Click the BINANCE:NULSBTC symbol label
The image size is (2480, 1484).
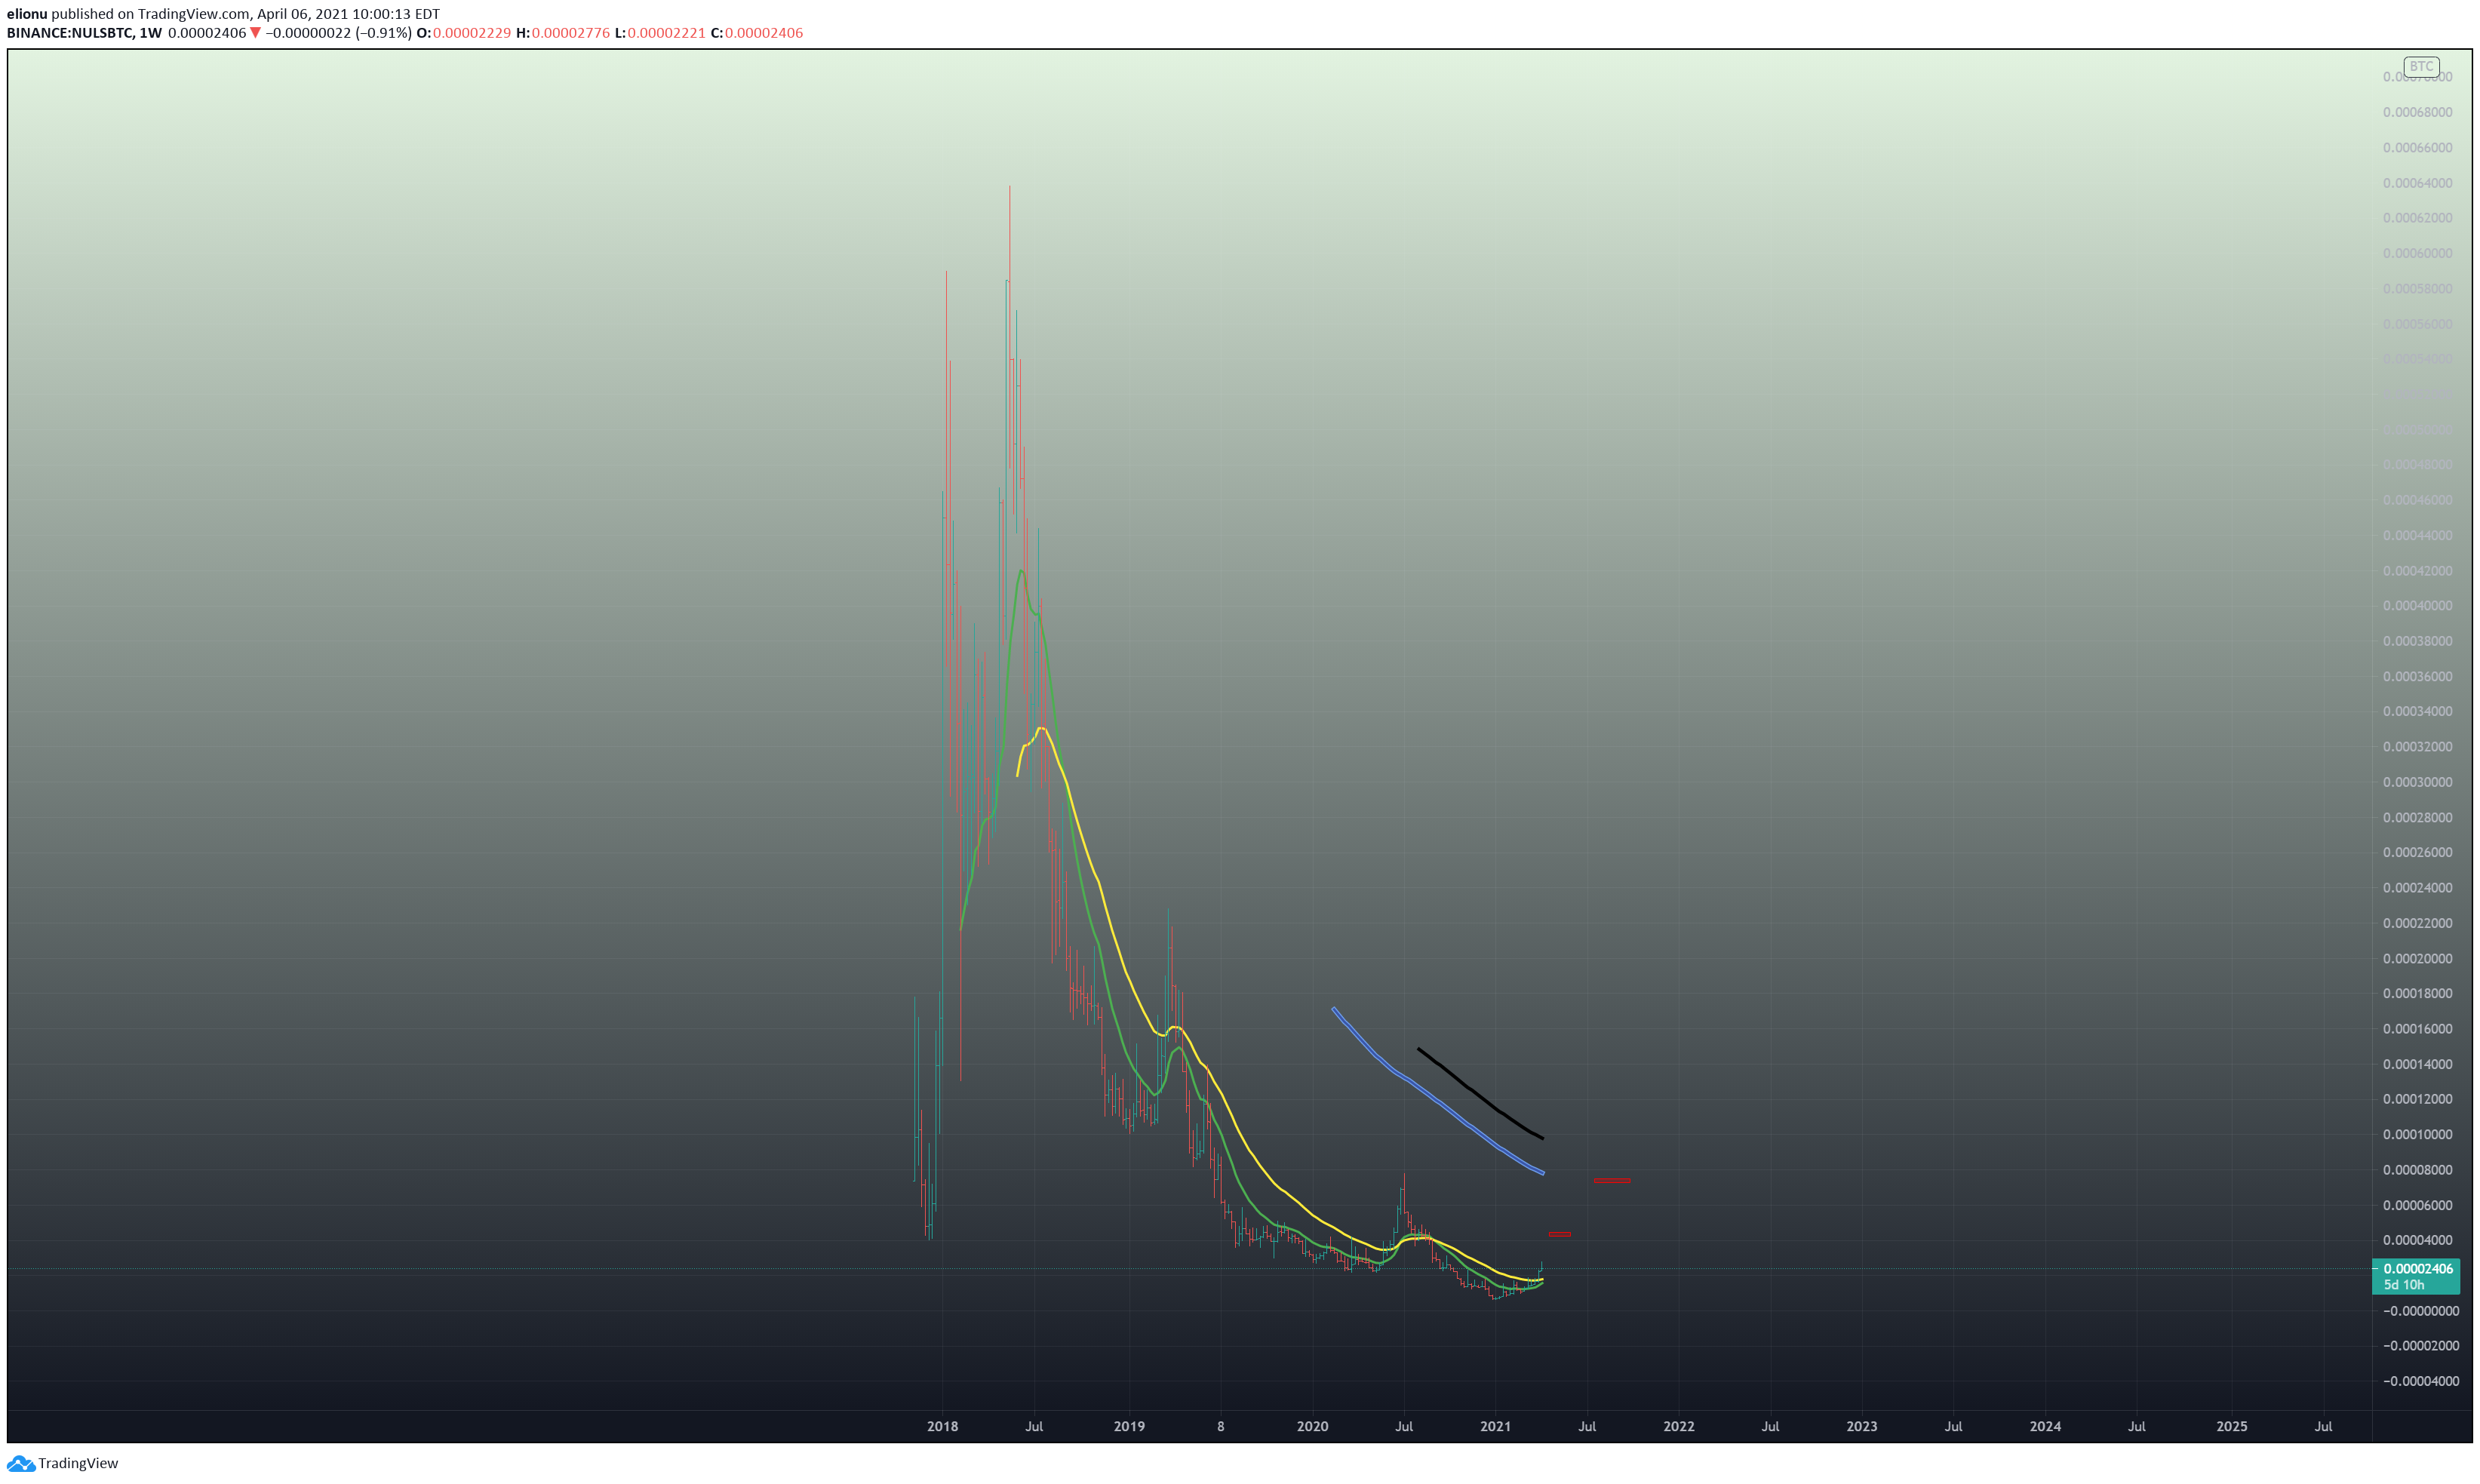(x=70, y=33)
